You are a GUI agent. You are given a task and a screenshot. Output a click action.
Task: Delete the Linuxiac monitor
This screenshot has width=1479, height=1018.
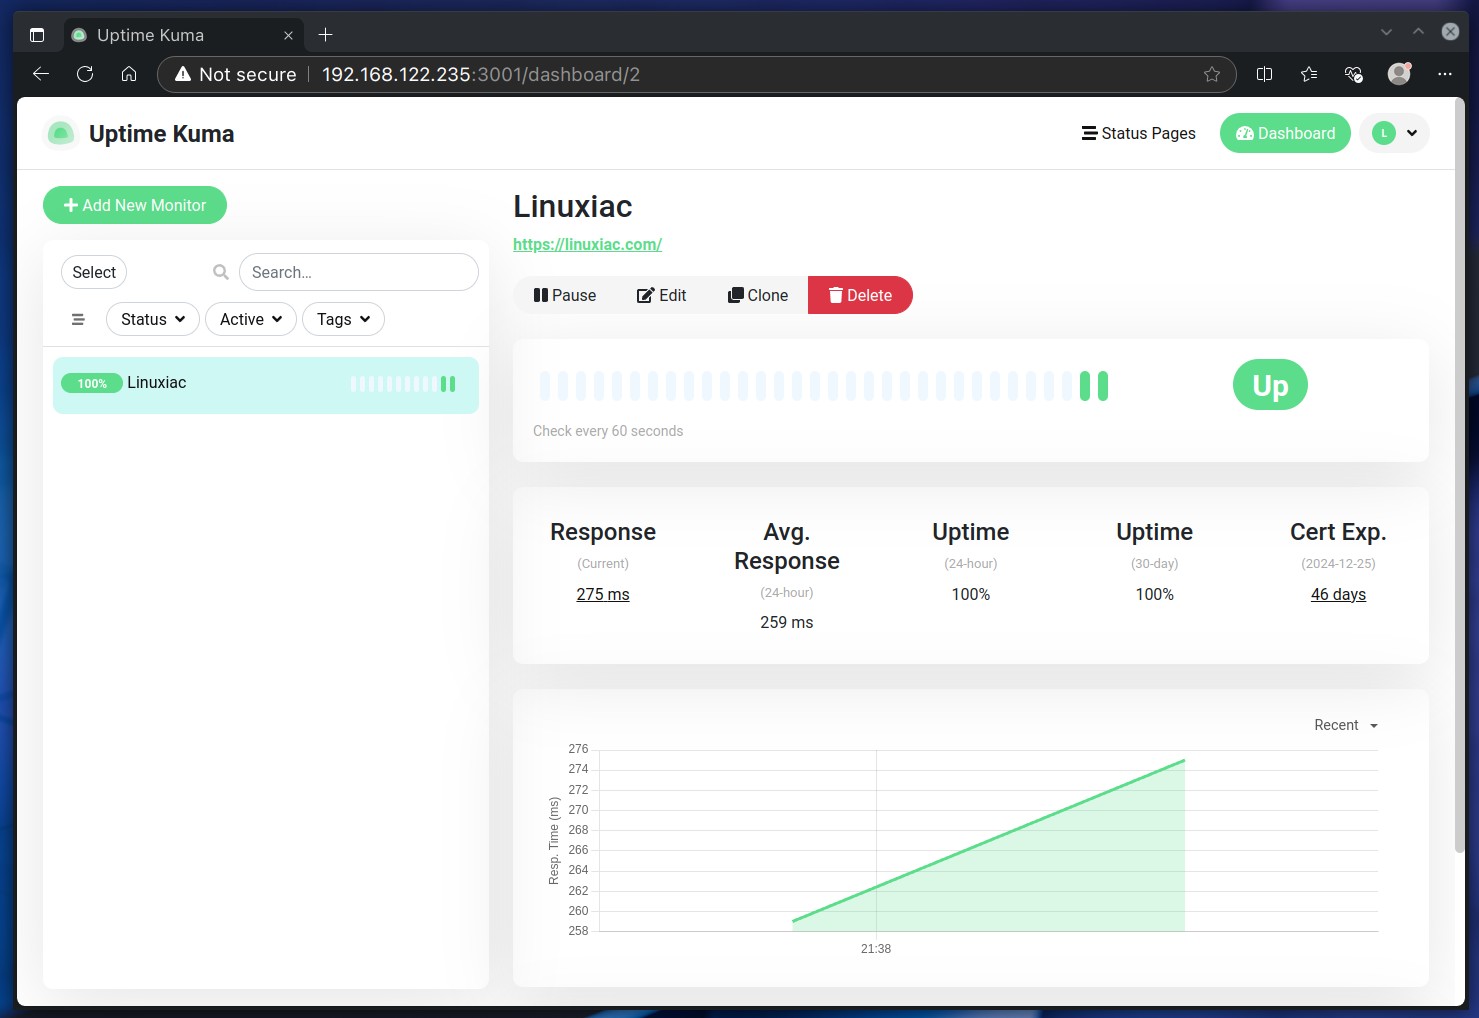(x=860, y=295)
